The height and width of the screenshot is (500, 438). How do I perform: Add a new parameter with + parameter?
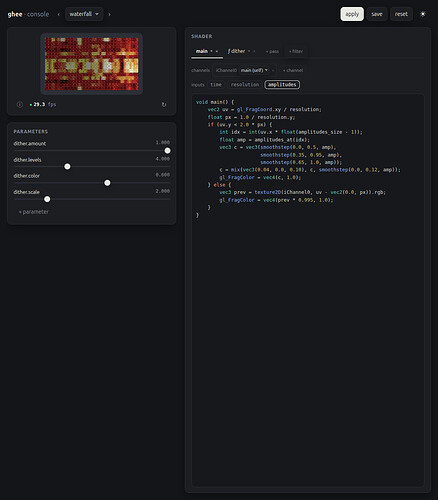click(x=34, y=212)
